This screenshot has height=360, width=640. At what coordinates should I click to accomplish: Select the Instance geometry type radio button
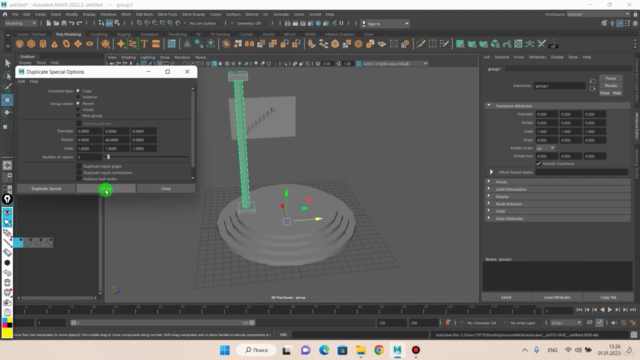tap(78, 97)
